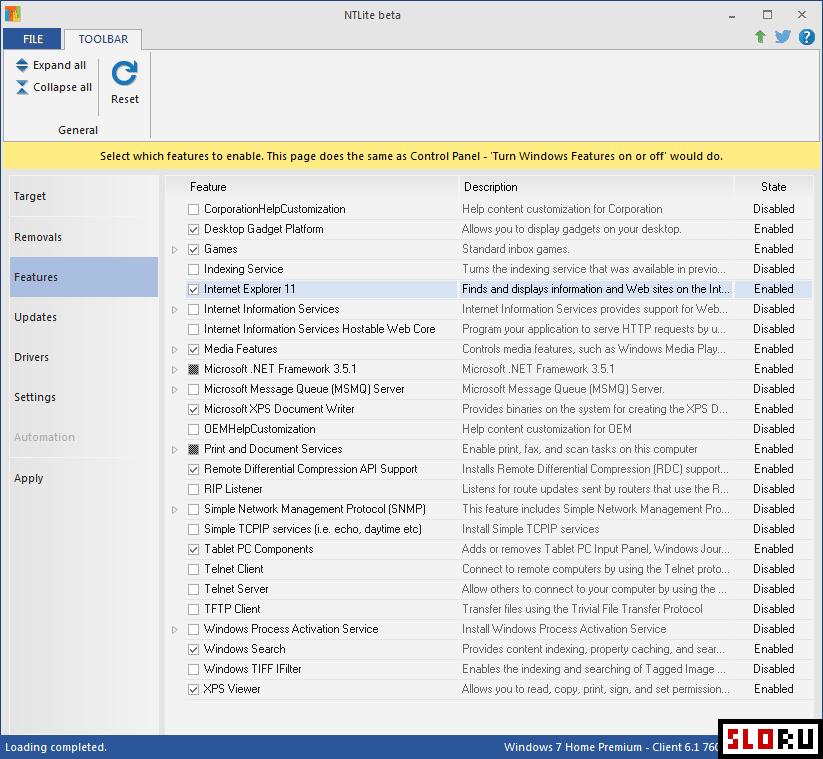Open the Settings page
The width and height of the screenshot is (823, 759).
[x=84, y=397]
